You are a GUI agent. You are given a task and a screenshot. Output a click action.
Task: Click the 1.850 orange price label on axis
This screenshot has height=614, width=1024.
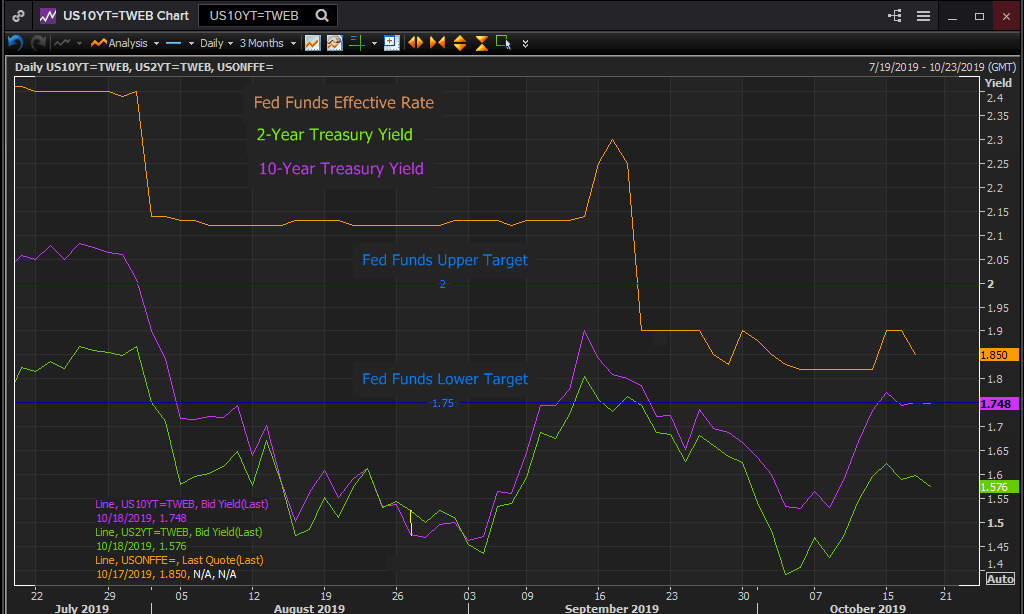point(1000,355)
